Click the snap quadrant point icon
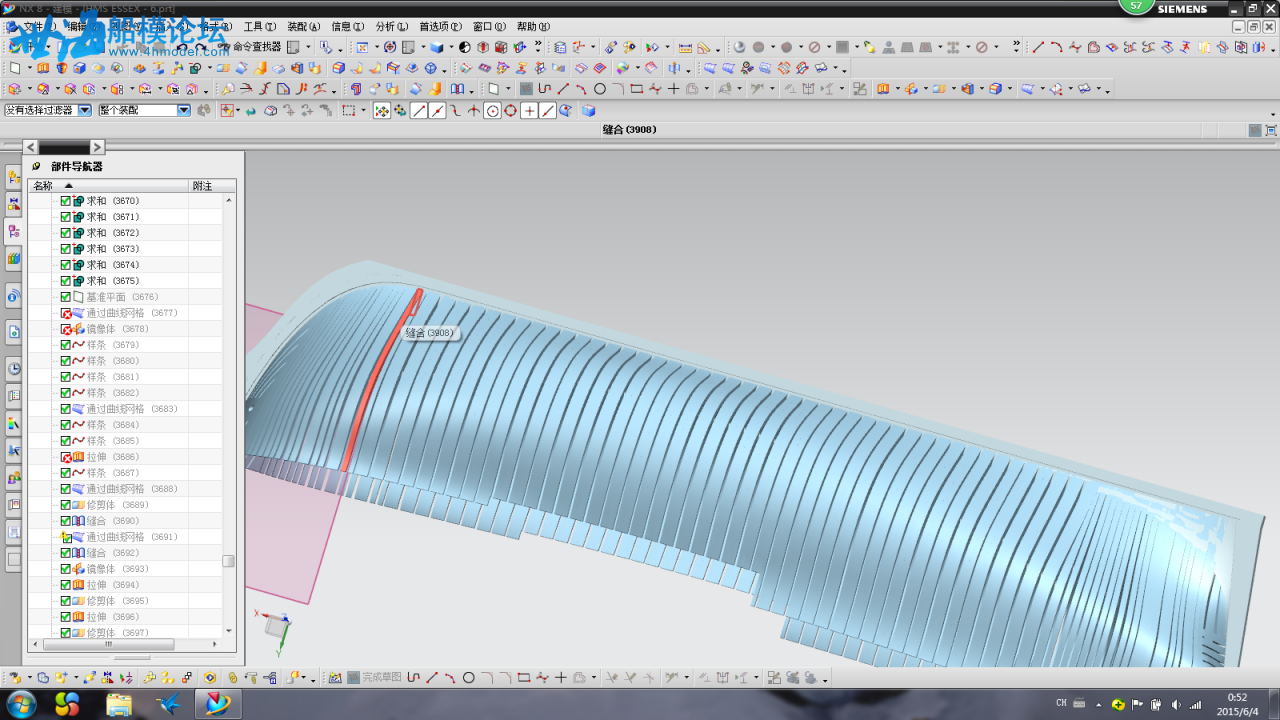The image size is (1280, 720). [511, 111]
